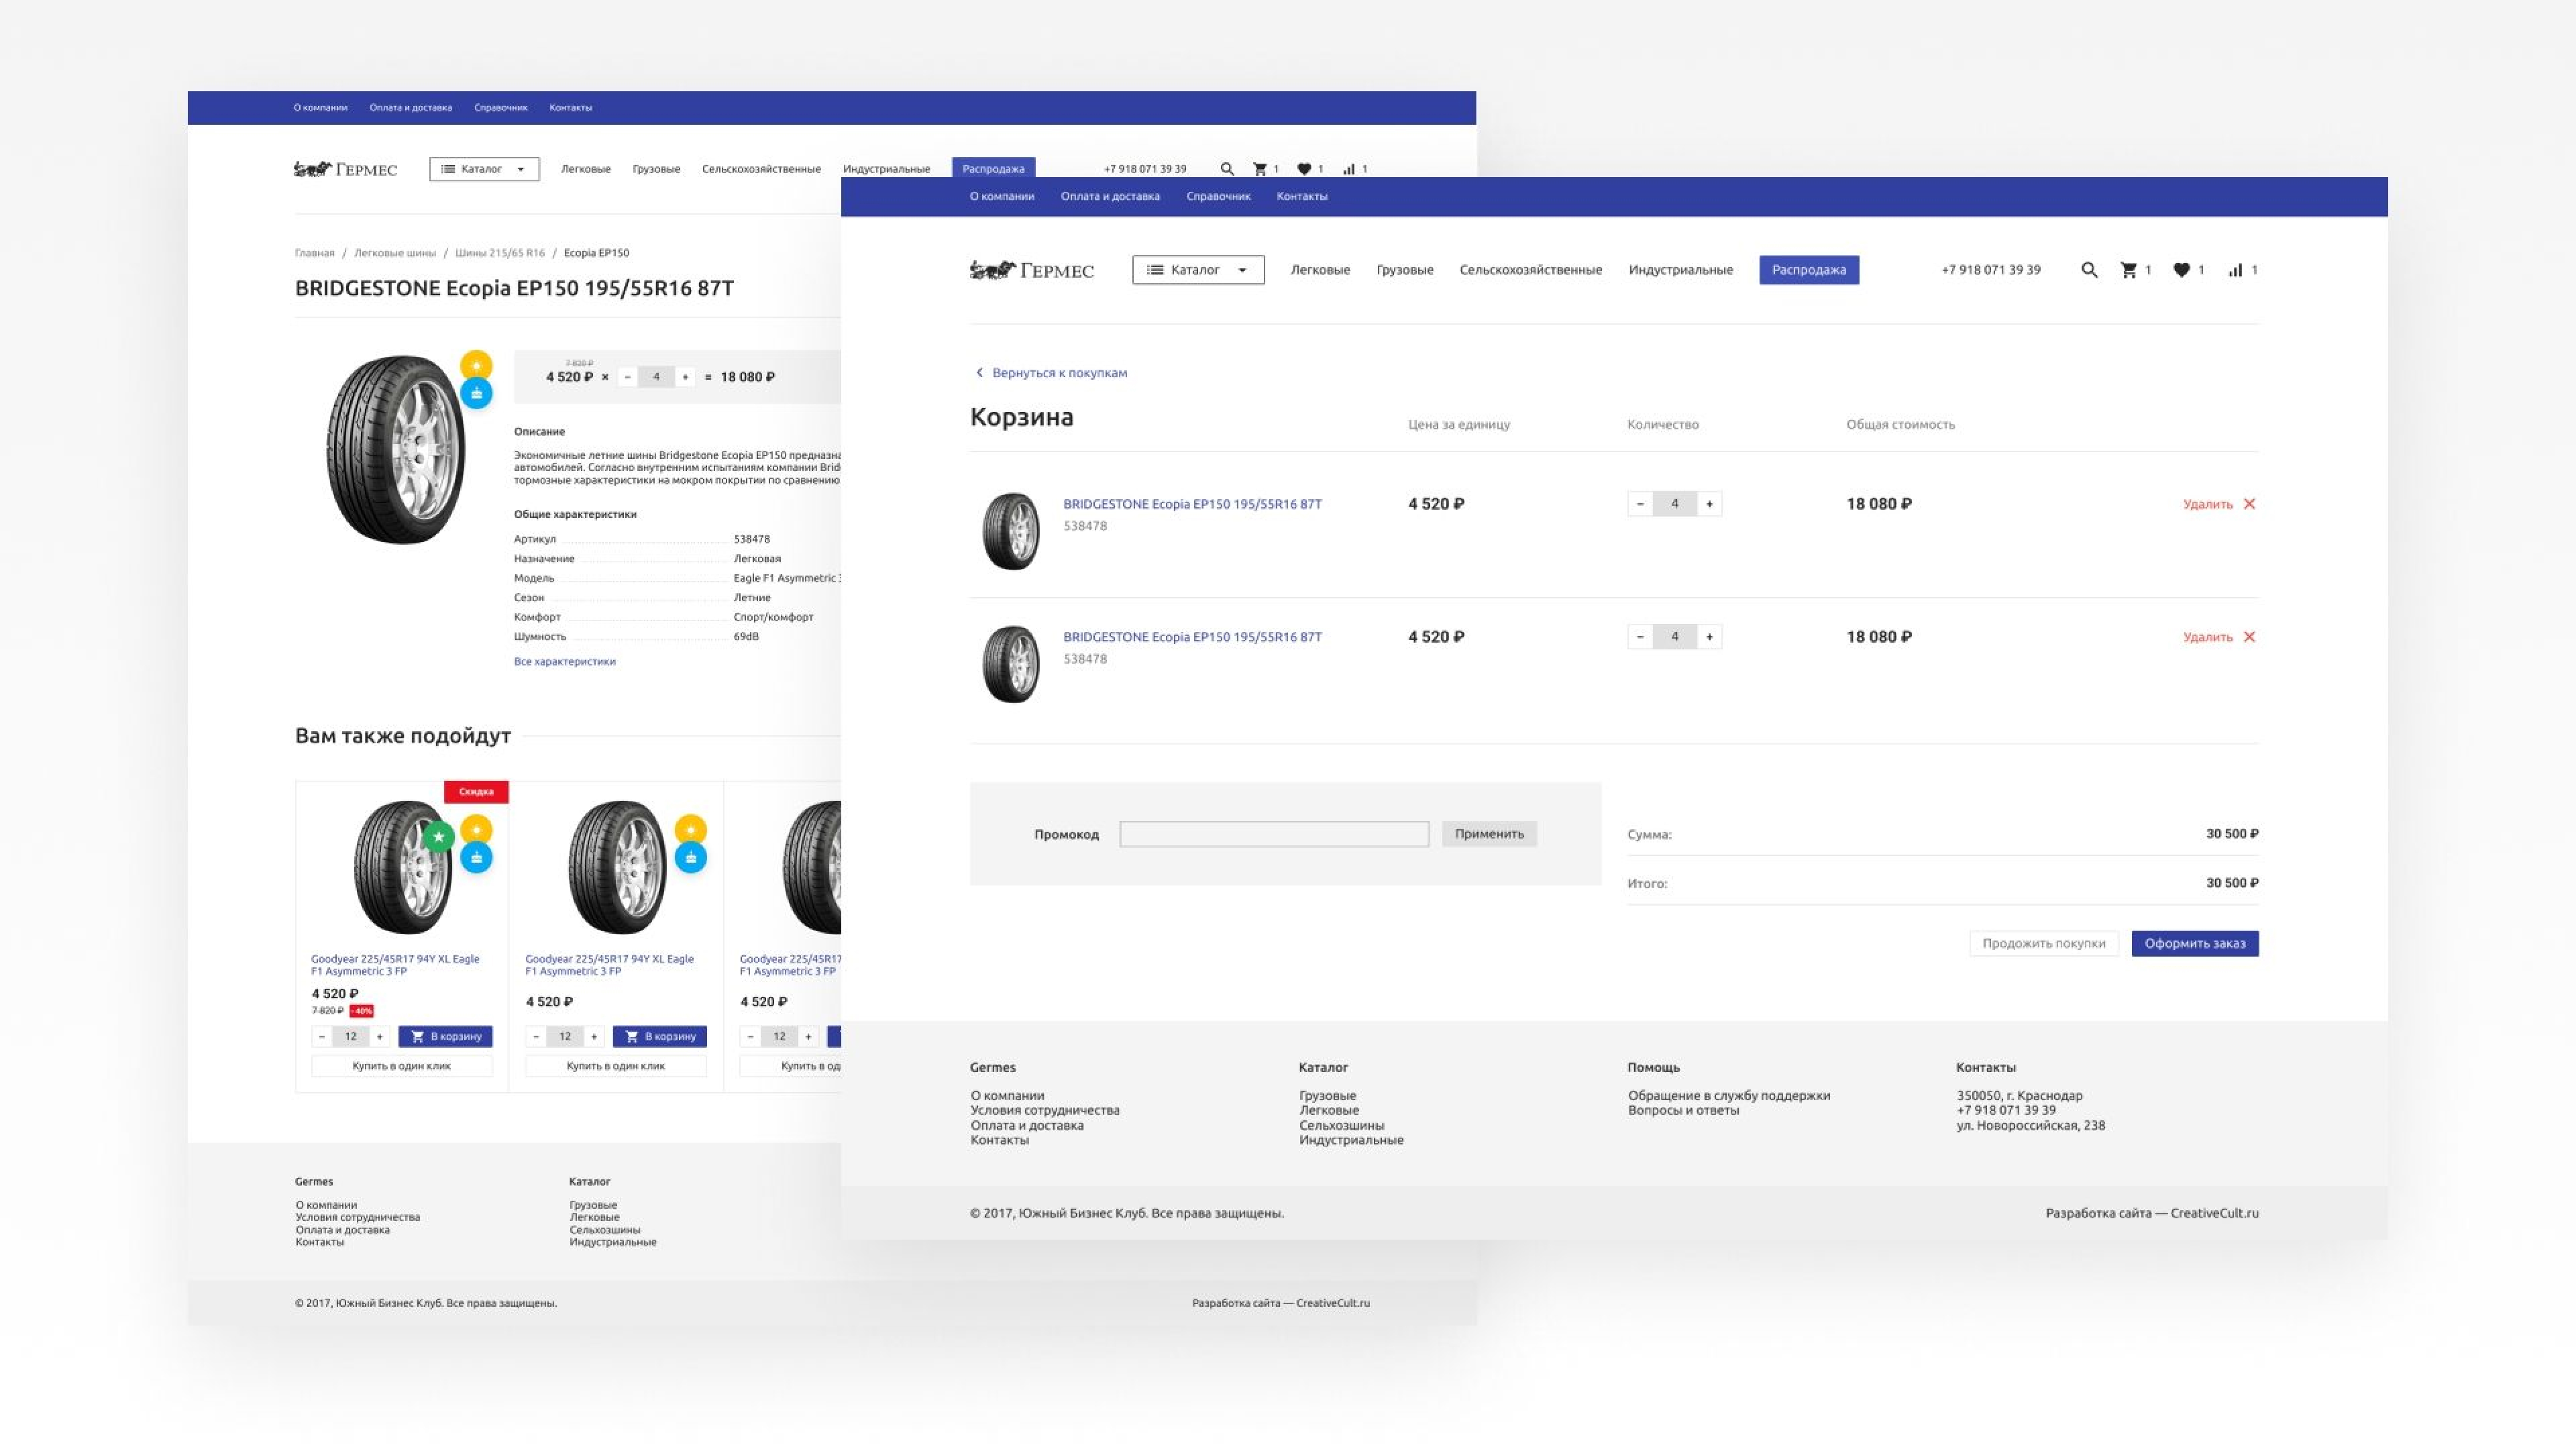The height and width of the screenshot is (1449, 2576).
Task: Decrease quantity on product page price row
Action: click(x=627, y=377)
